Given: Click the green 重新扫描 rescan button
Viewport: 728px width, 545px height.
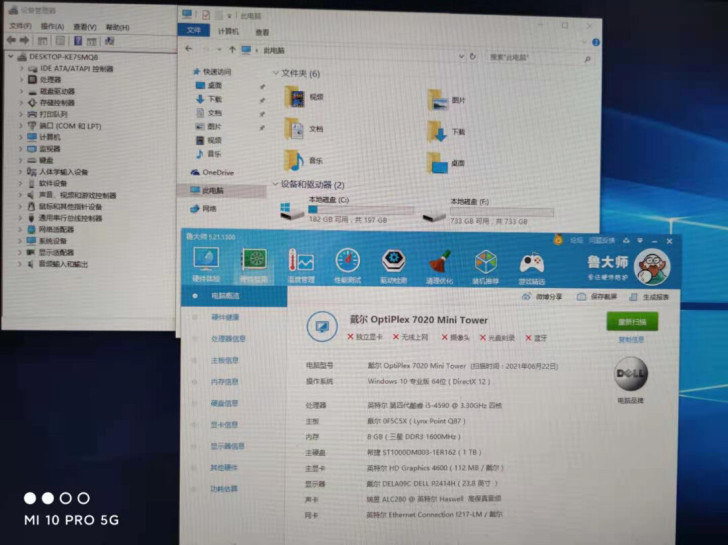Looking at the screenshot, I should point(632,322).
